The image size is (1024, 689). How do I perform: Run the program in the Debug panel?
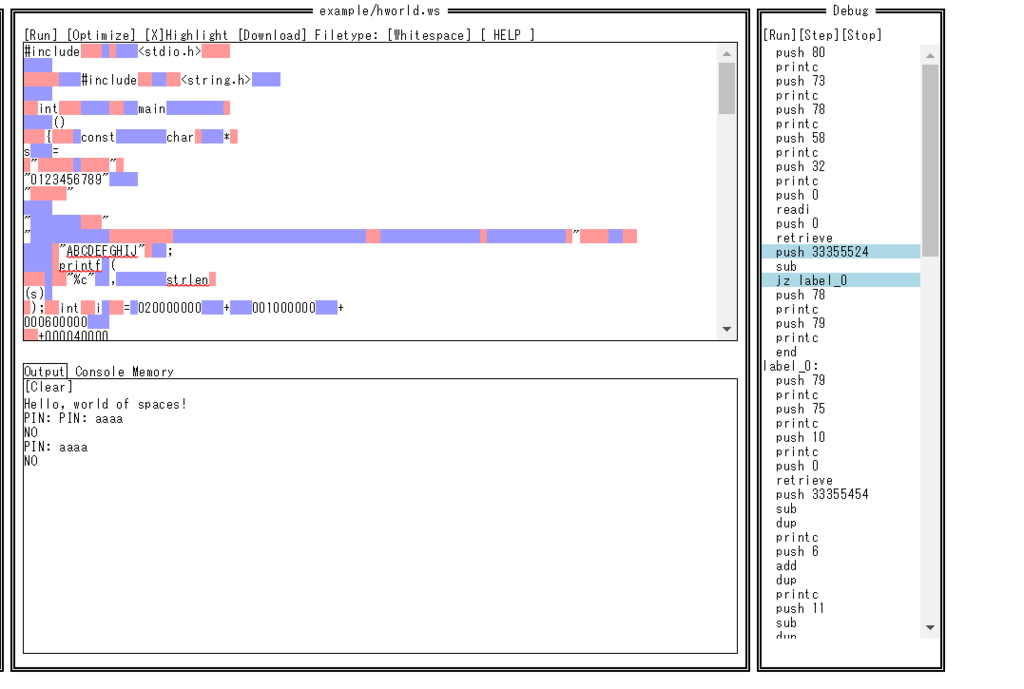[x=778, y=34]
